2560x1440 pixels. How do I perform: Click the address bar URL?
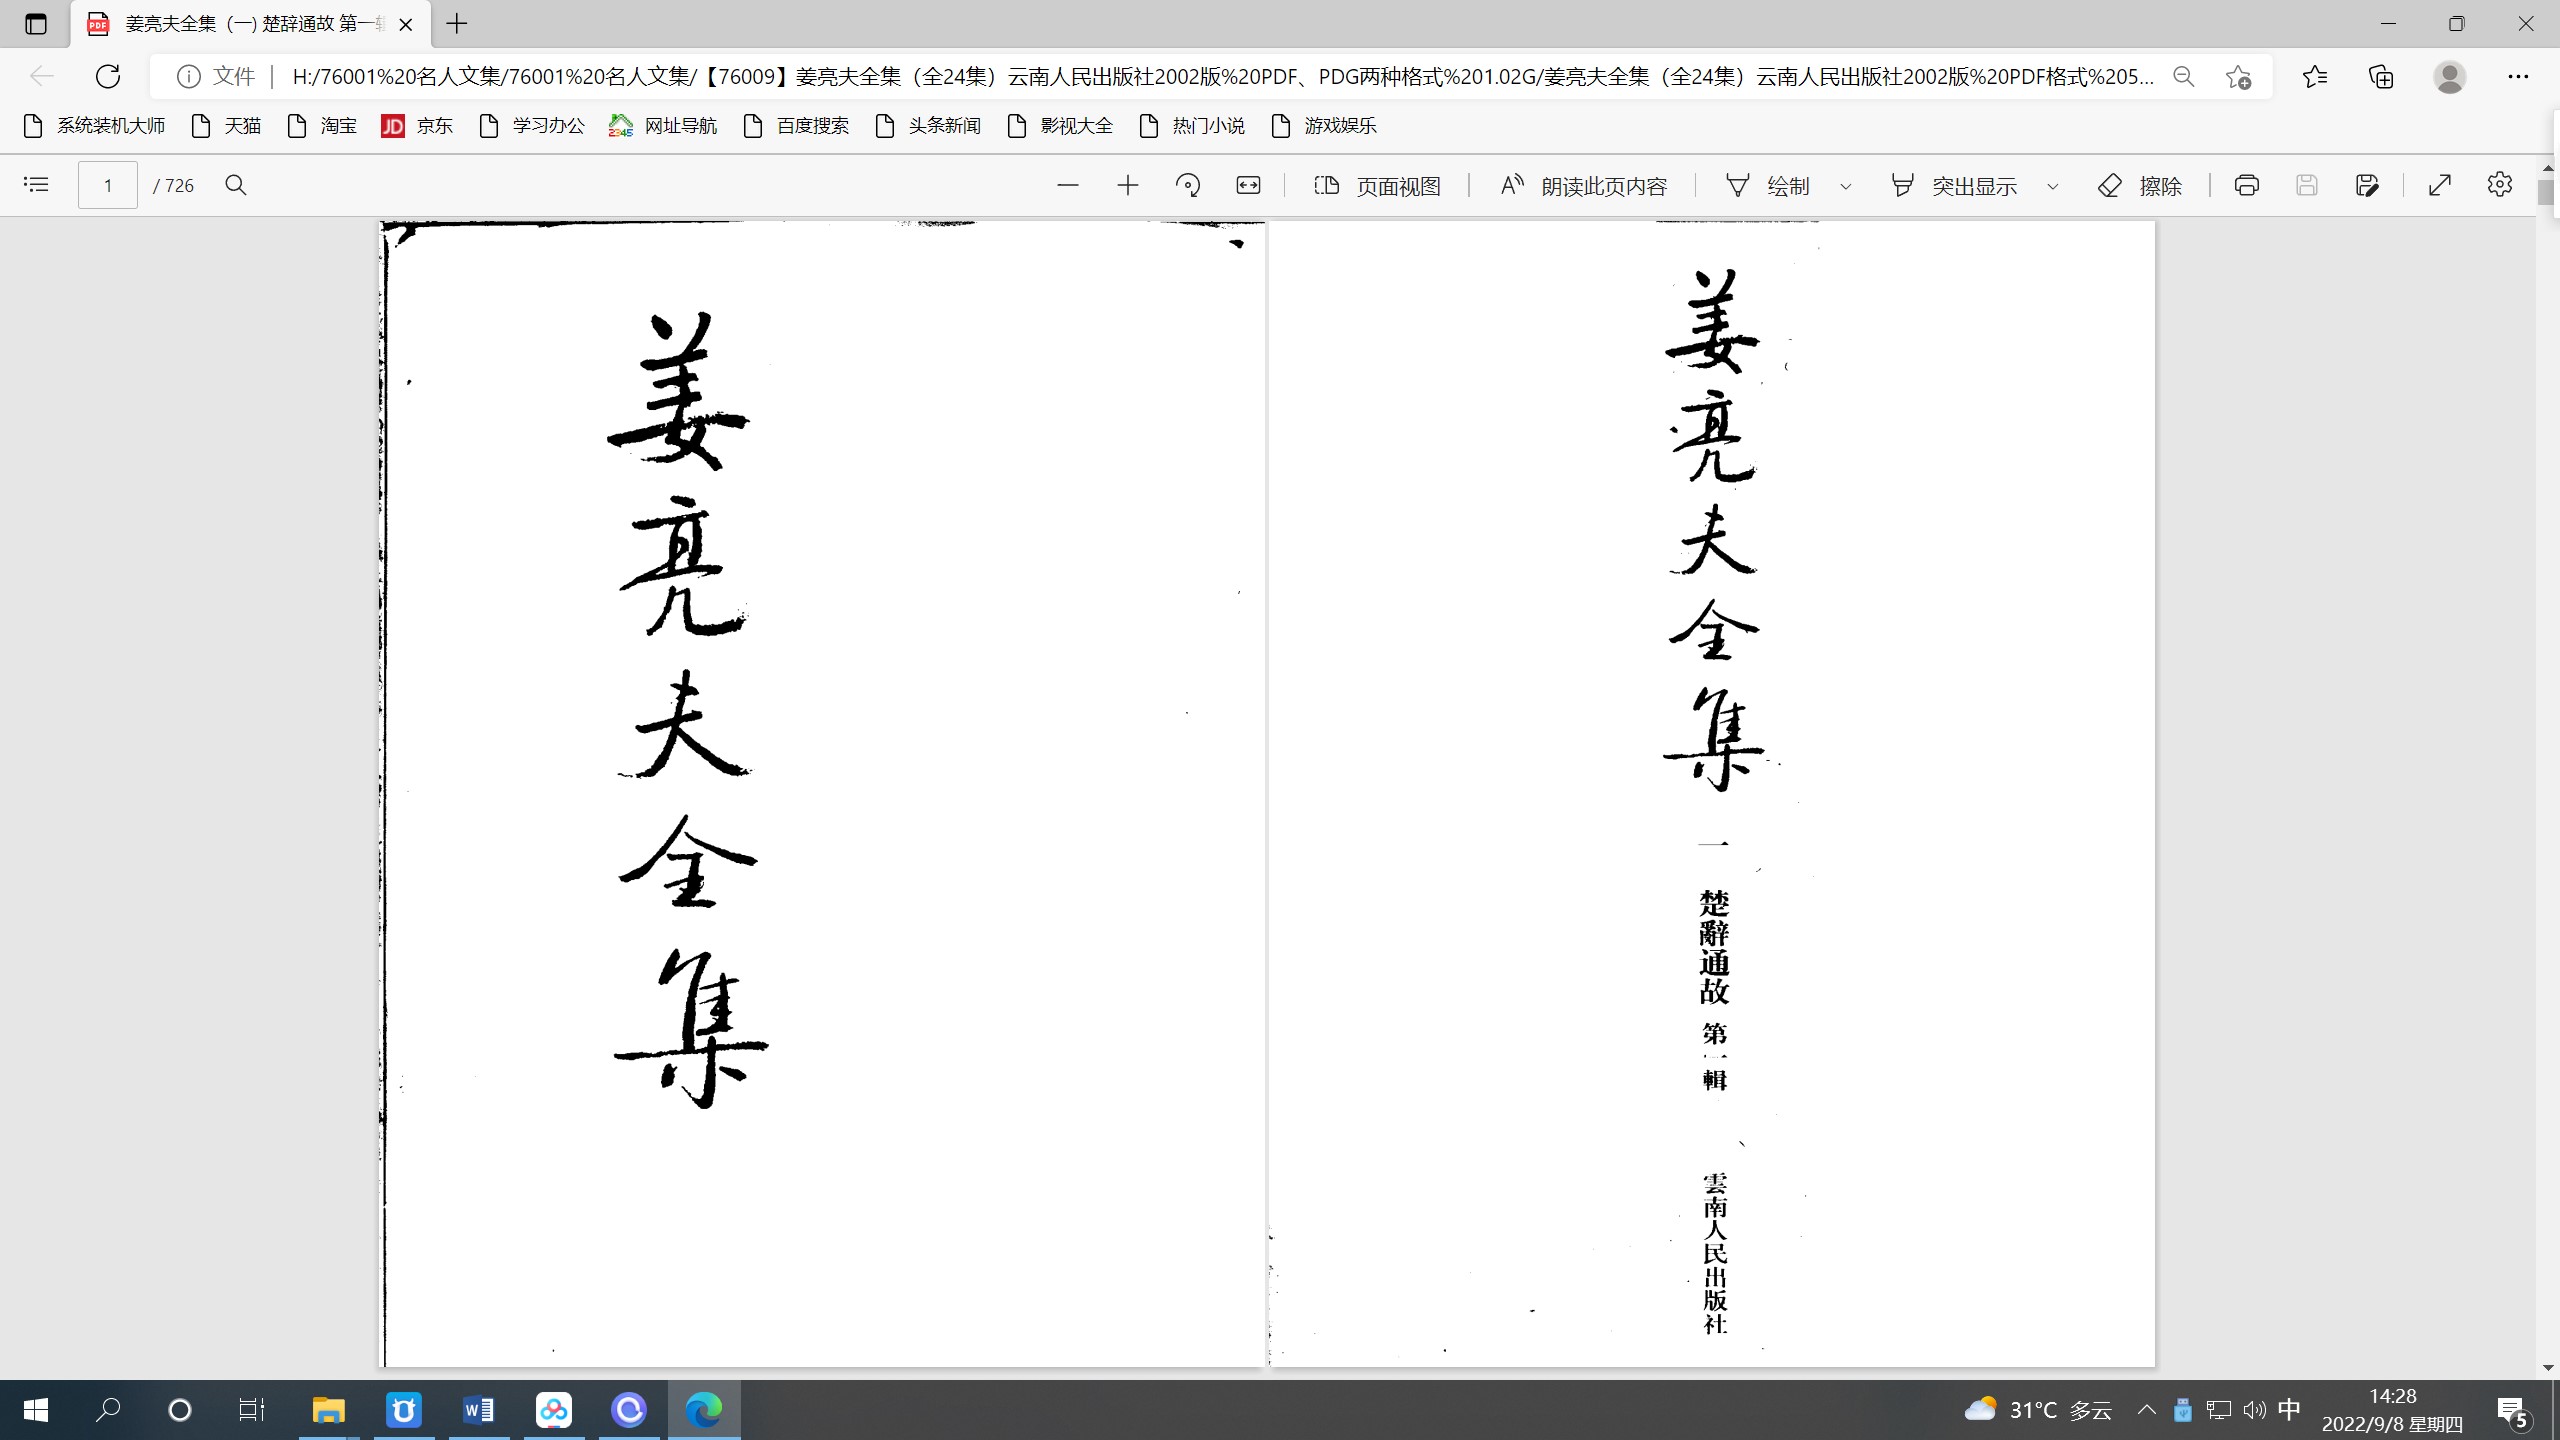click(x=1223, y=77)
